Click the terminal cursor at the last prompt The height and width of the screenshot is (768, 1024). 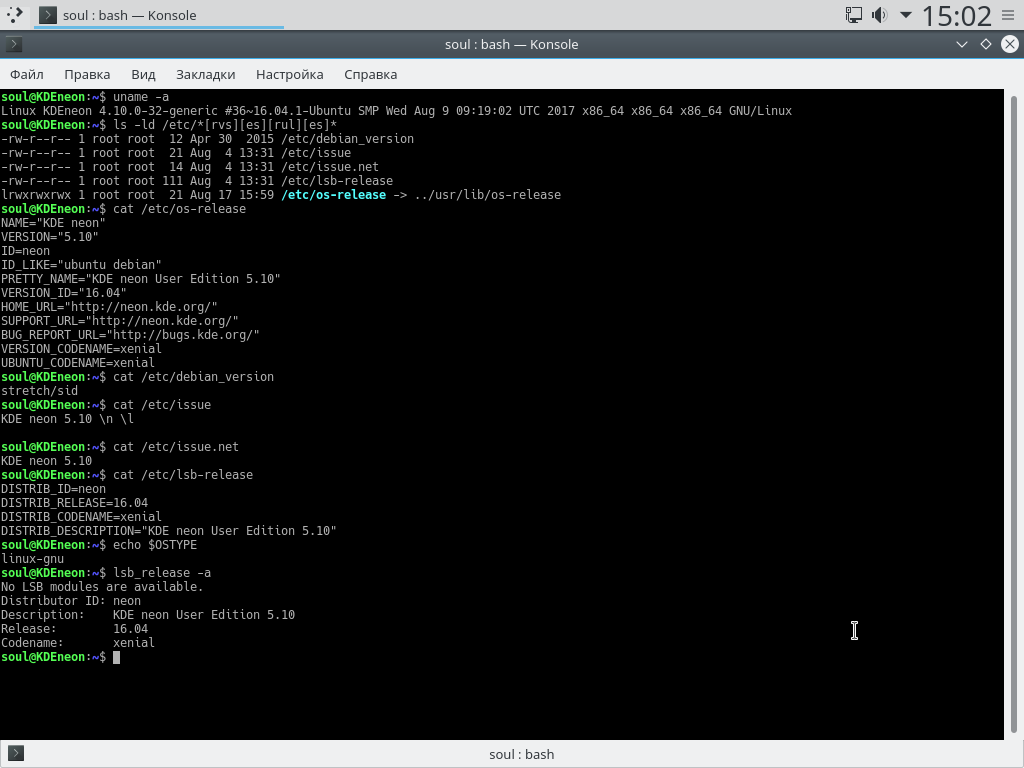coord(116,657)
